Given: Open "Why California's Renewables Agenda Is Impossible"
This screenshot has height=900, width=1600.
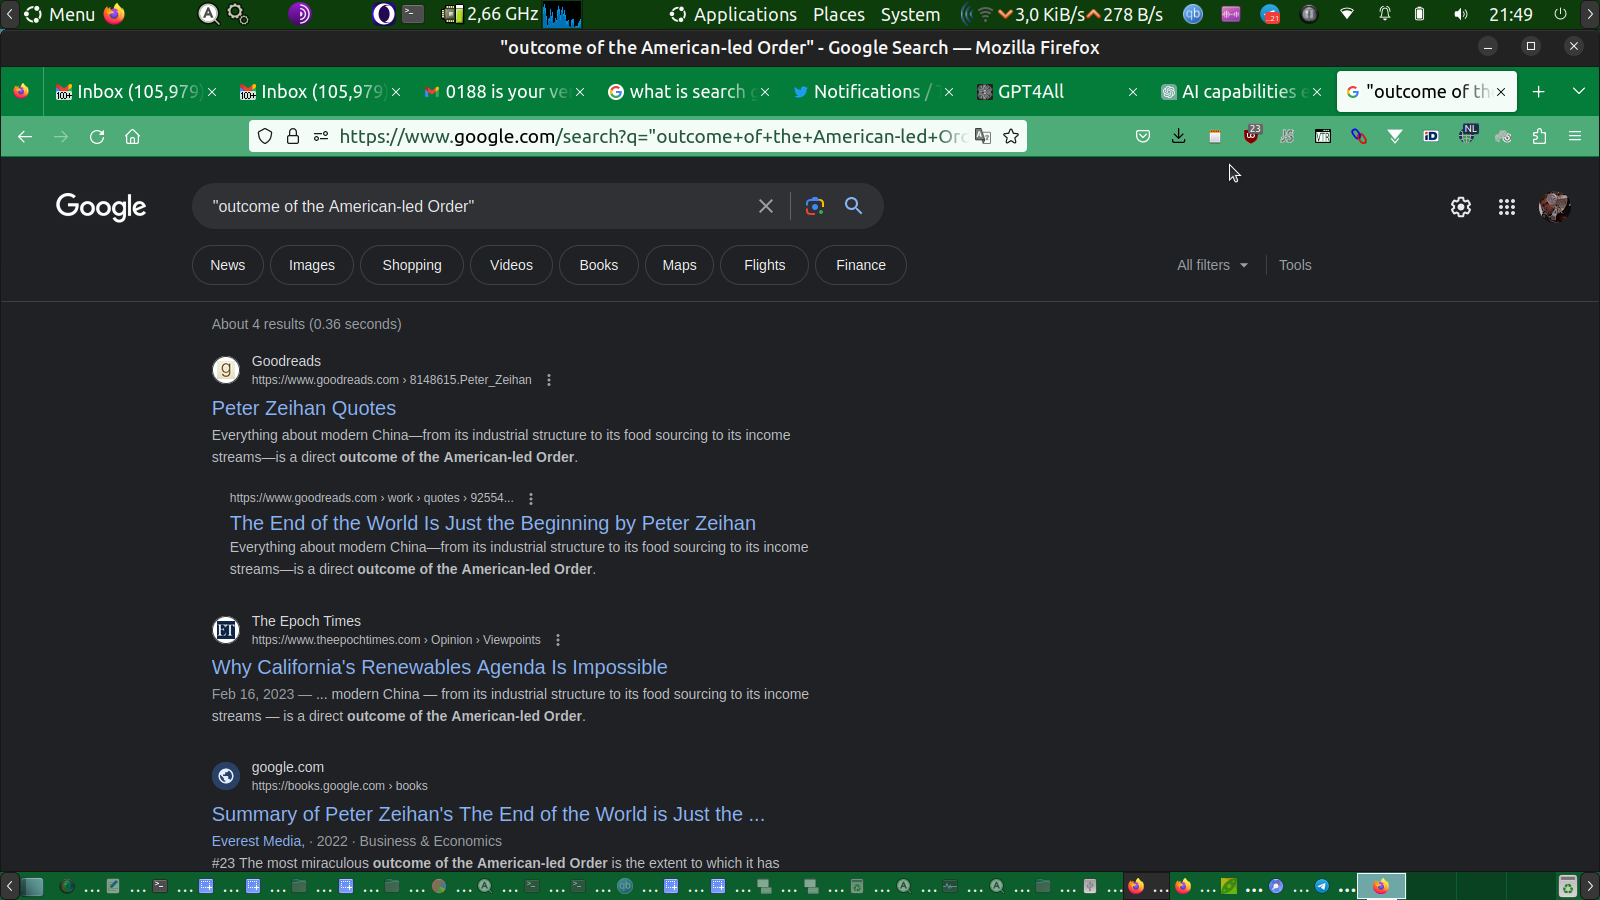Looking at the screenshot, I should coord(440,667).
